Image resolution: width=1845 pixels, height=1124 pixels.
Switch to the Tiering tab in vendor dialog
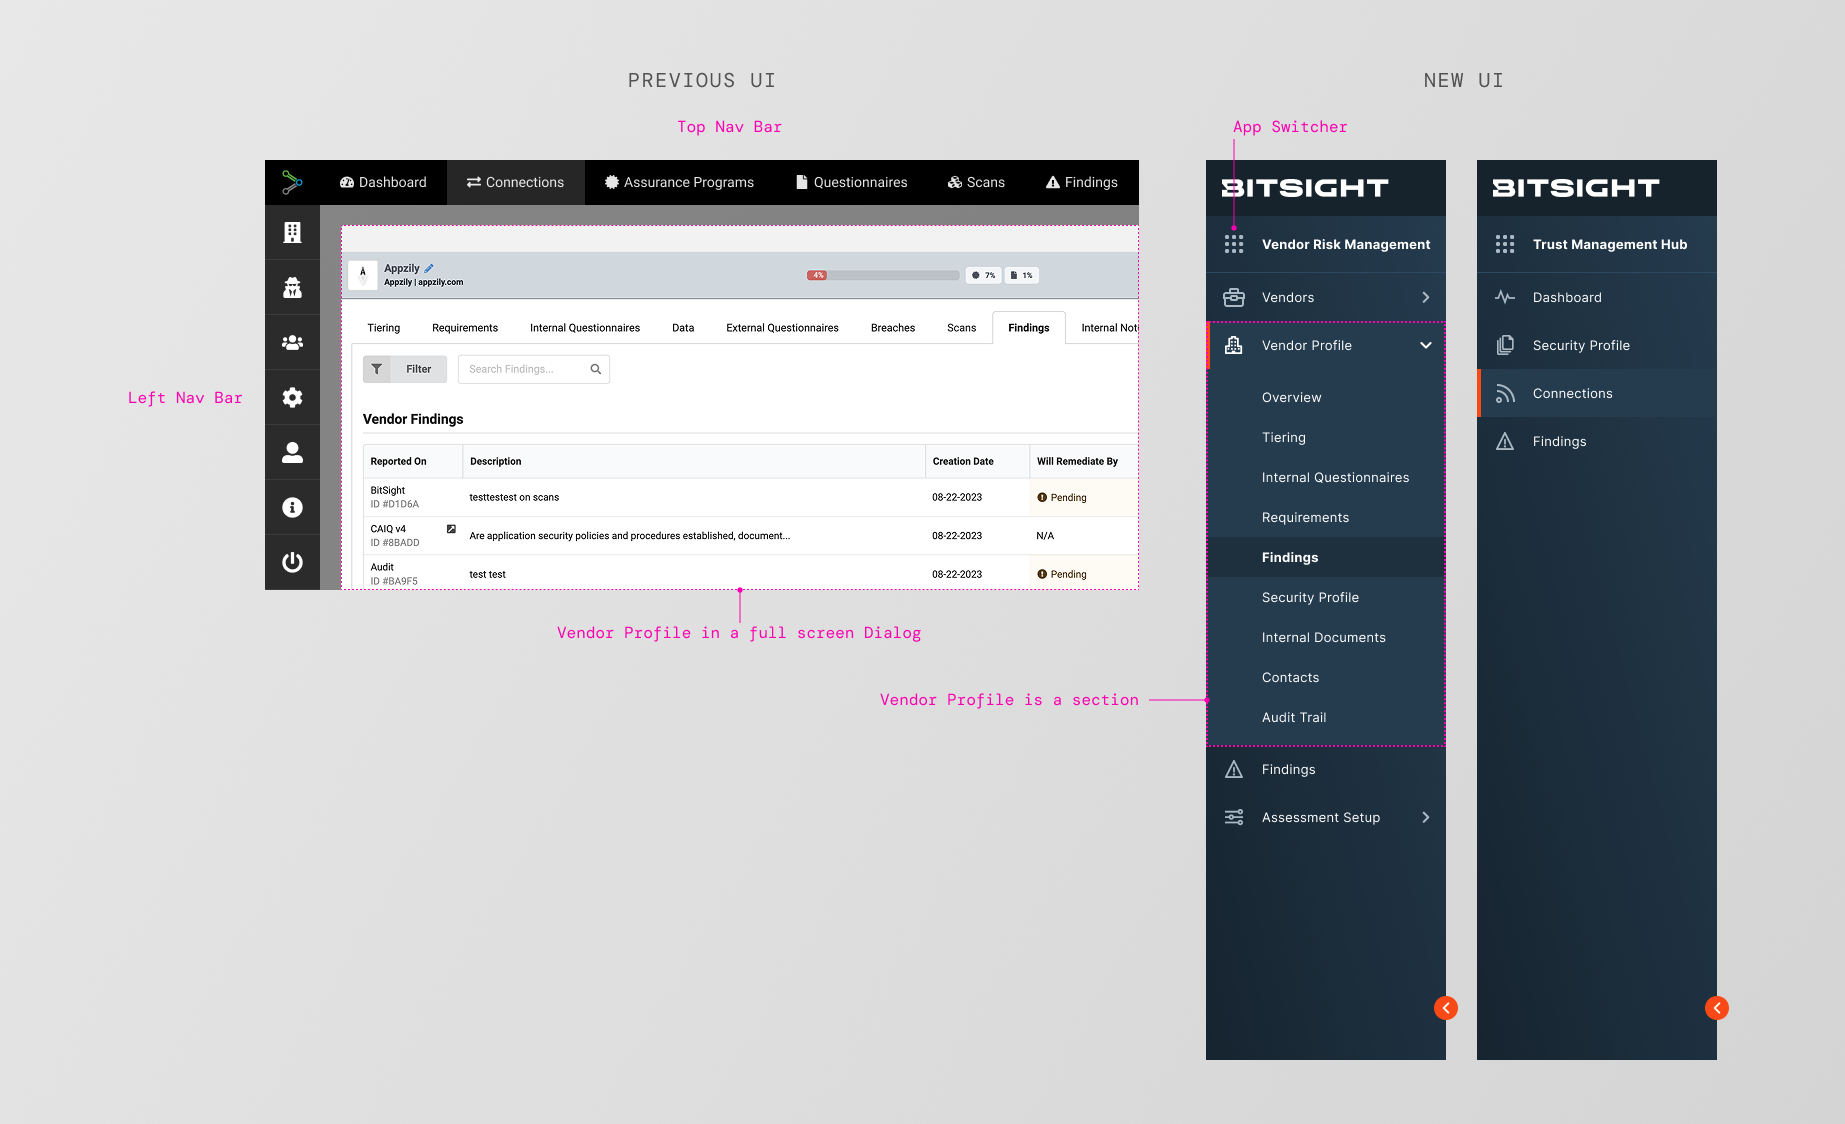pos(383,328)
